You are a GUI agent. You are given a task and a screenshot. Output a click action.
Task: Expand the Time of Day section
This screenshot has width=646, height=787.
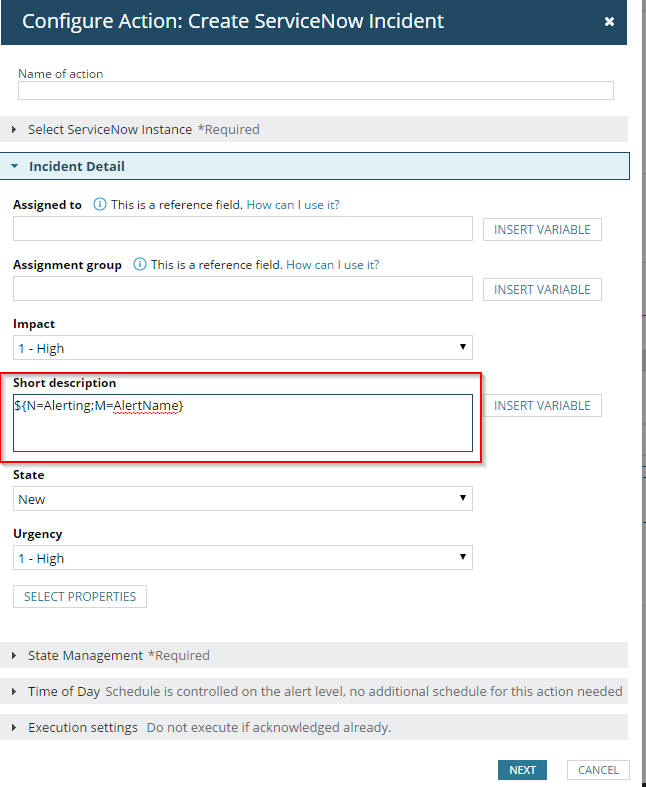(64, 691)
